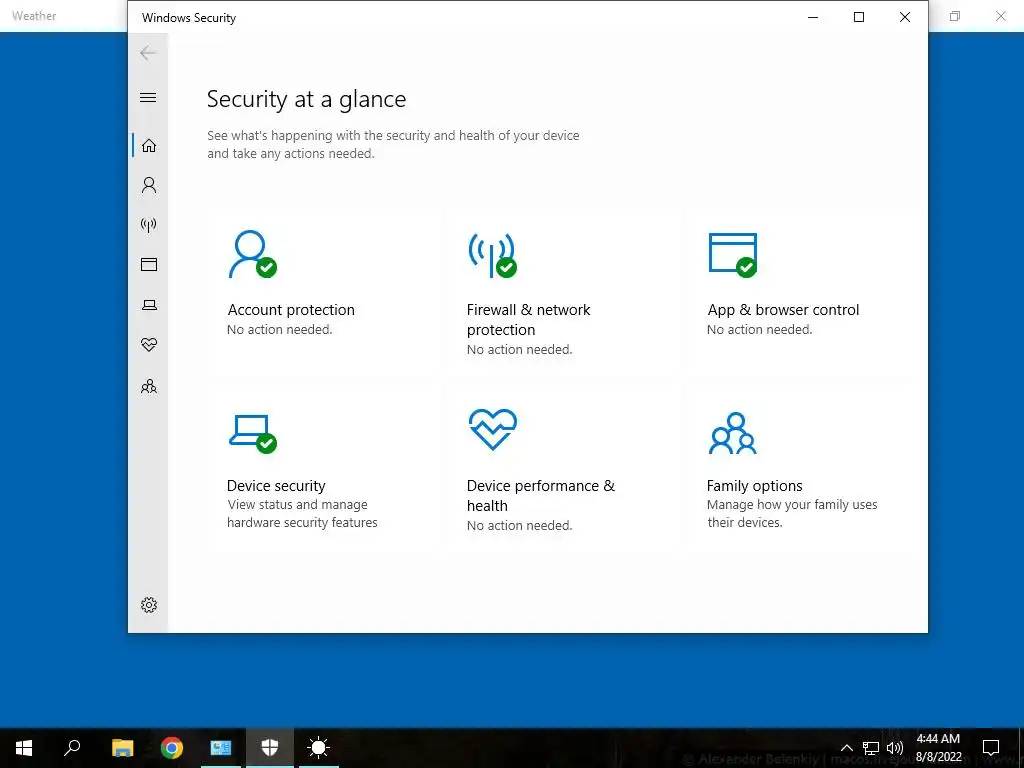Screen dimensions: 1024x768
Task: Click 'No action needed.' under Firewall & network protection
Action: coord(519,349)
